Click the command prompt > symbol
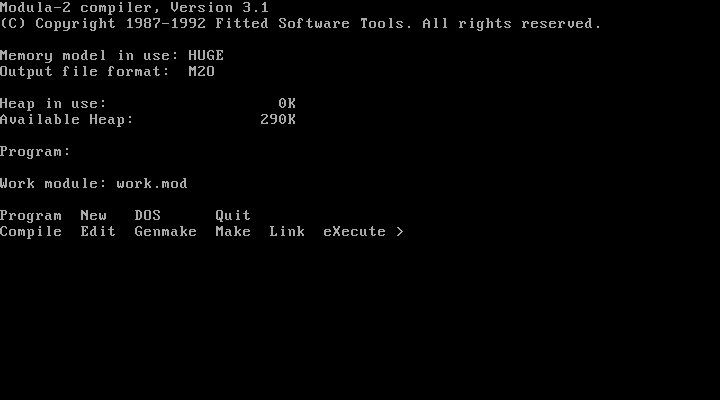The image size is (720, 400). (x=400, y=232)
